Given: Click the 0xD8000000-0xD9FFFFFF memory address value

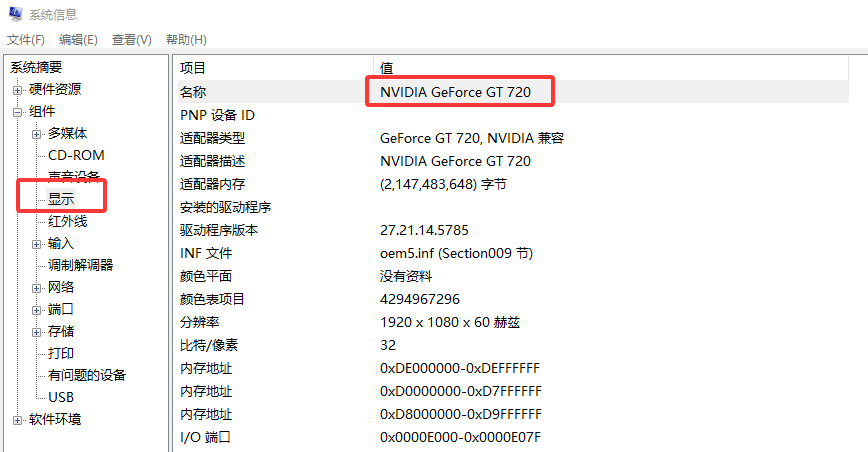Looking at the screenshot, I should click(461, 414).
